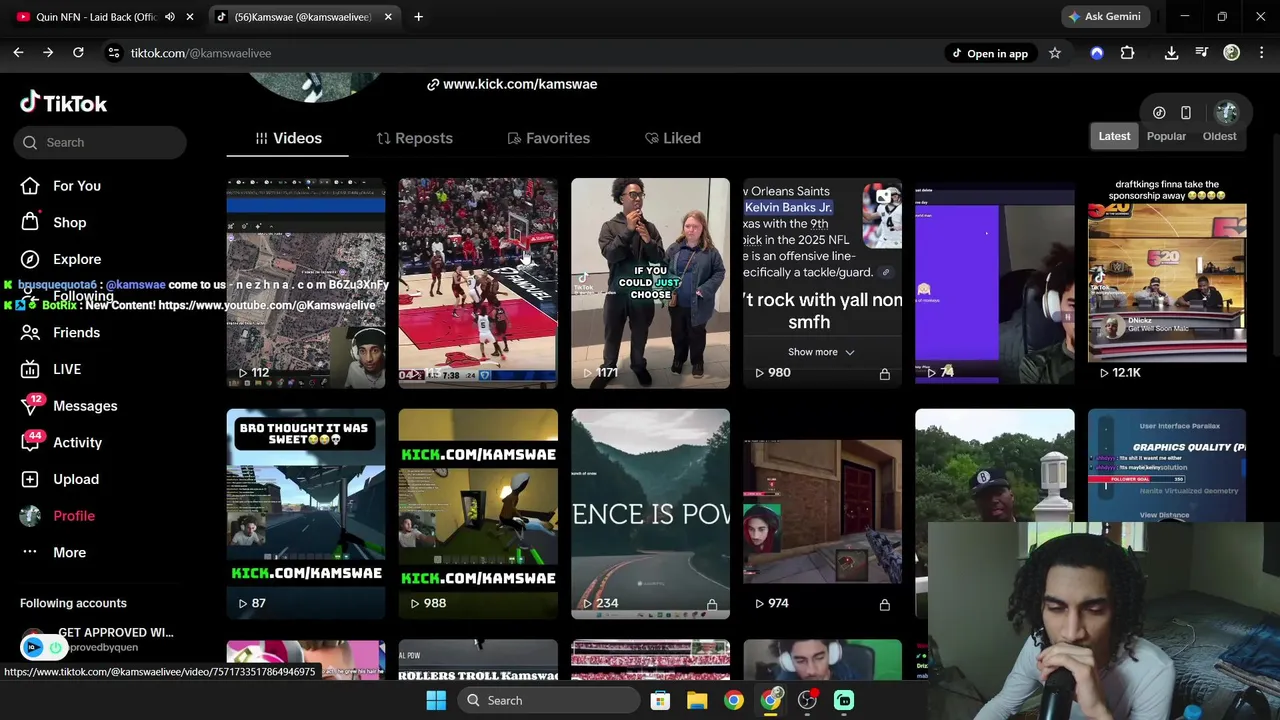Open the BRO THOUGHT IT WAS SWEET video

(305, 514)
